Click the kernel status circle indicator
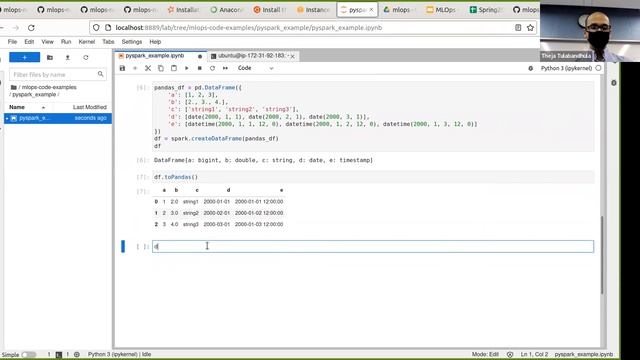 [x=598, y=68]
